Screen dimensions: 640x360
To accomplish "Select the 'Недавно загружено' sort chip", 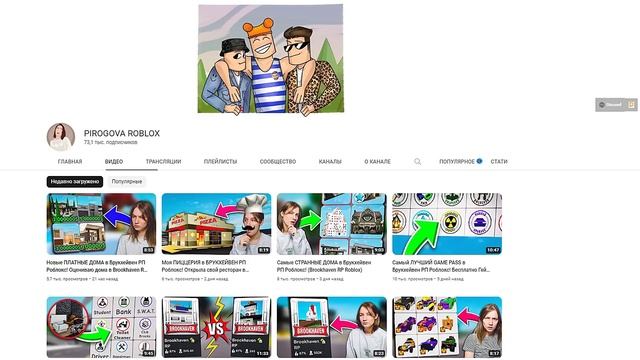I will pos(75,182).
